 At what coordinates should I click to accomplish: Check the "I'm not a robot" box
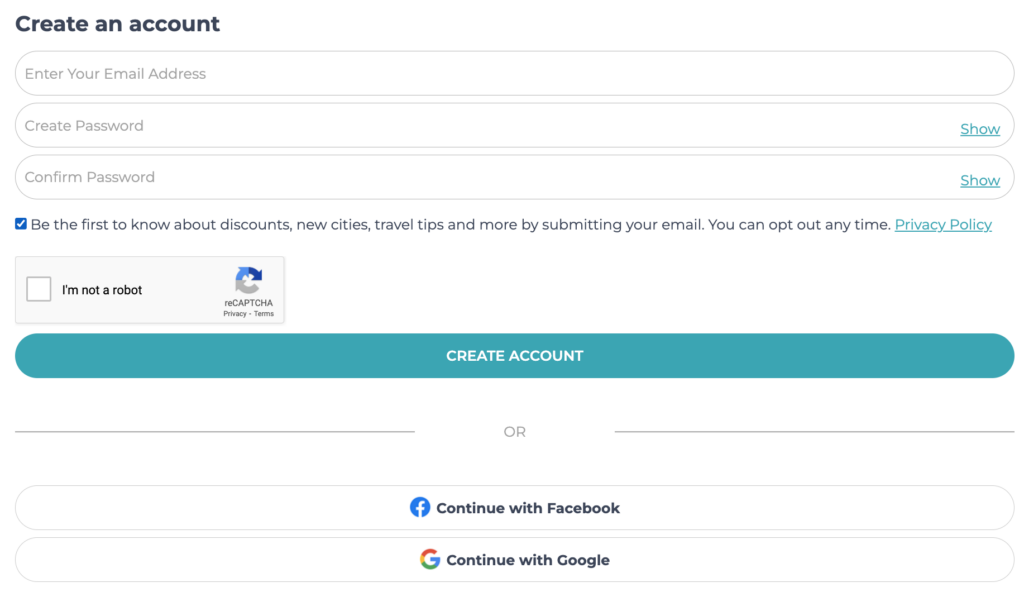point(39,290)
